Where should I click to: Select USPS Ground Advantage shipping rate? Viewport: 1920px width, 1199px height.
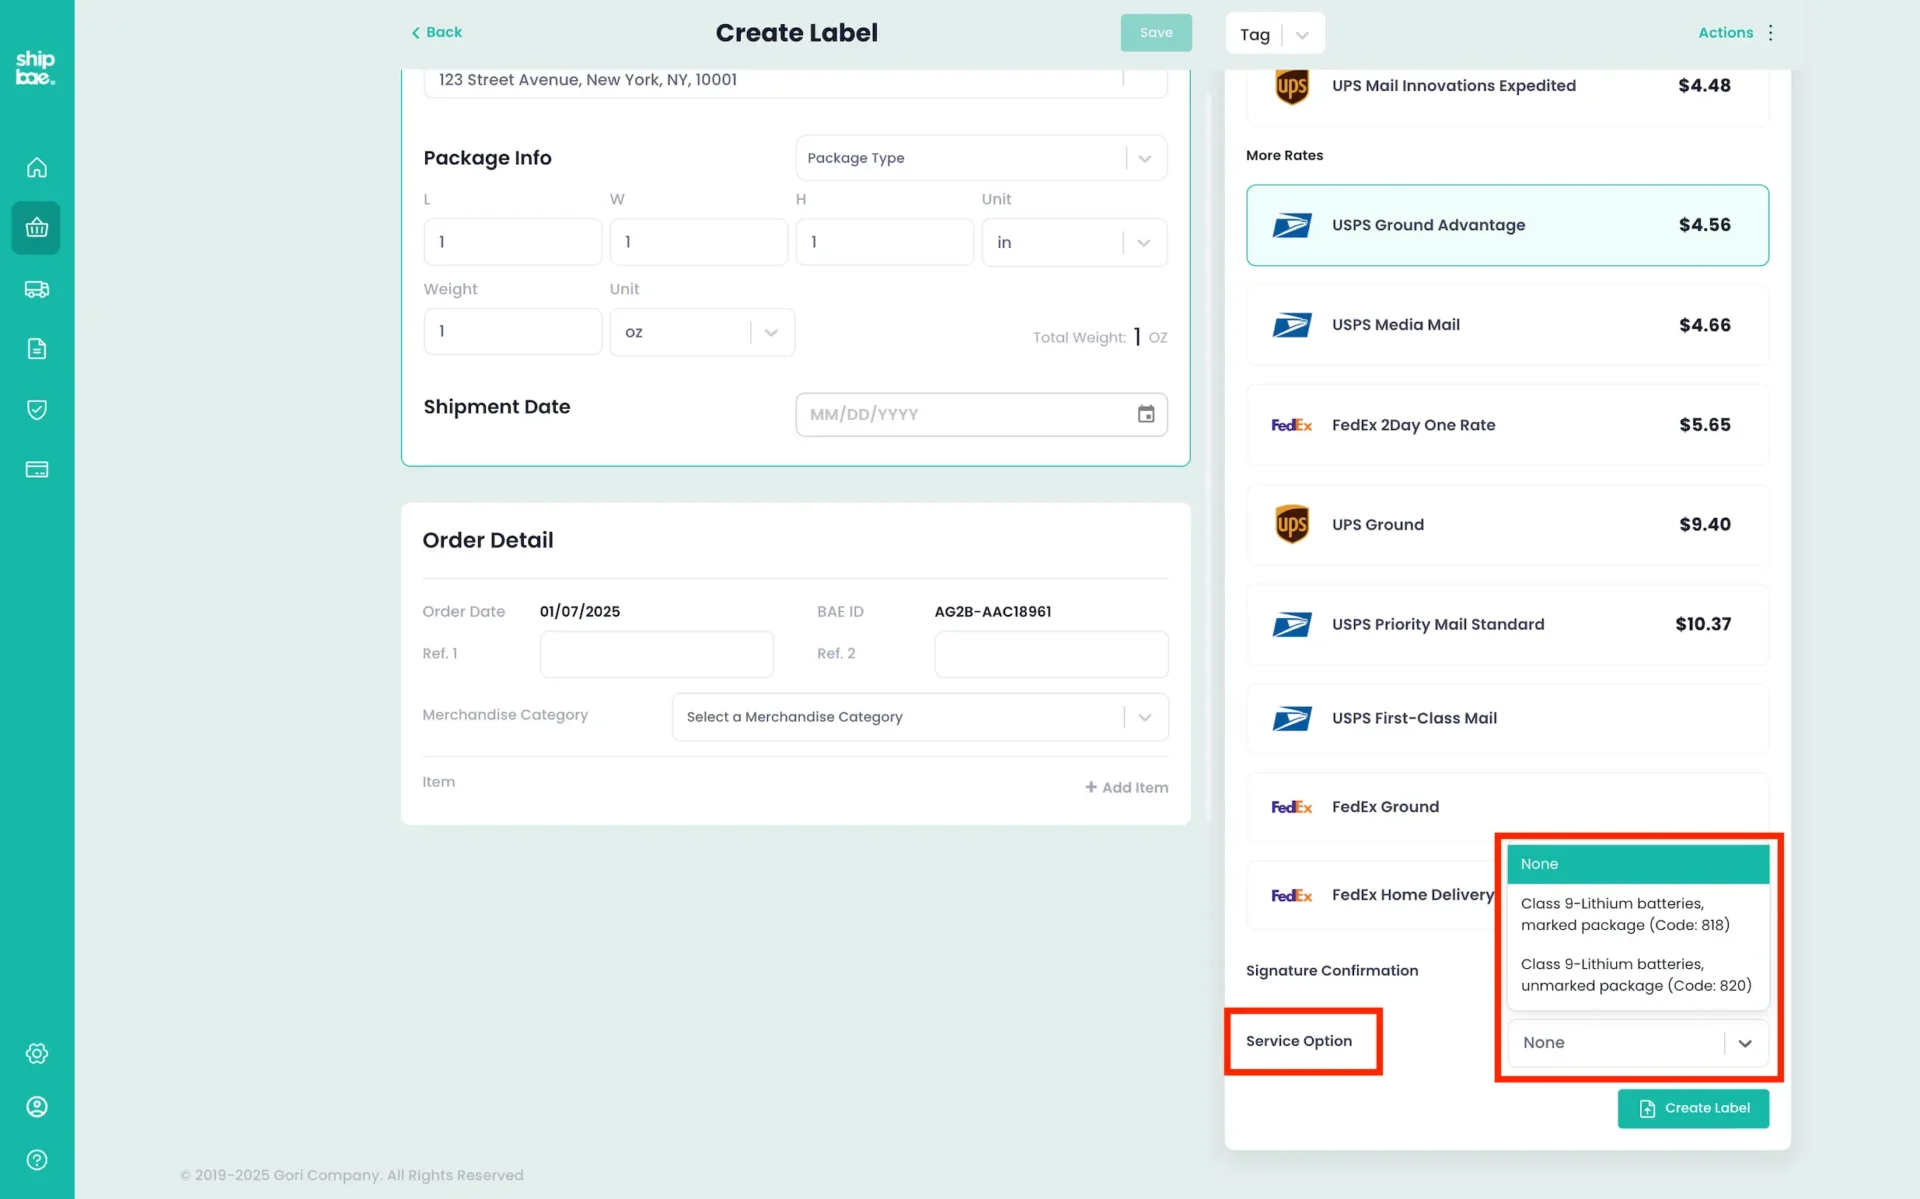1507,225
